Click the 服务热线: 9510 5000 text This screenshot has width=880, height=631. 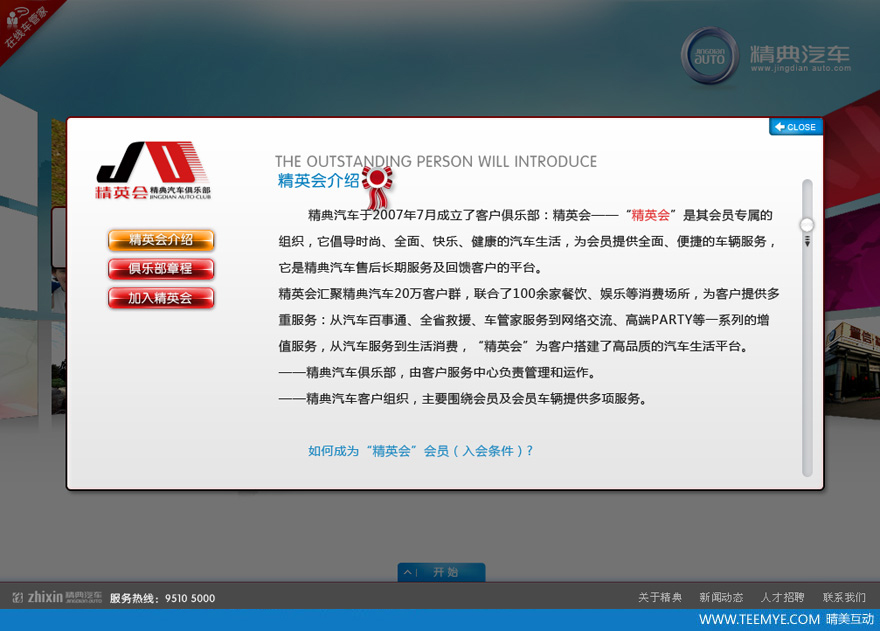pyautogui.click(x=162, y=598)
